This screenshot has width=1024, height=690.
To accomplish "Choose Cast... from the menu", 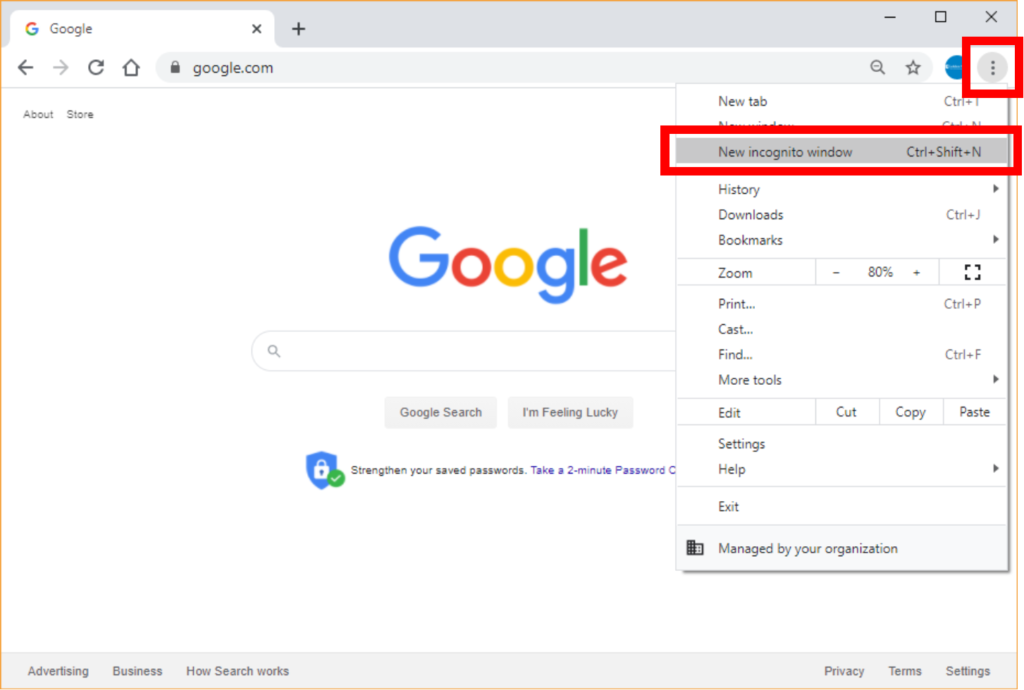I will (842, 329).
